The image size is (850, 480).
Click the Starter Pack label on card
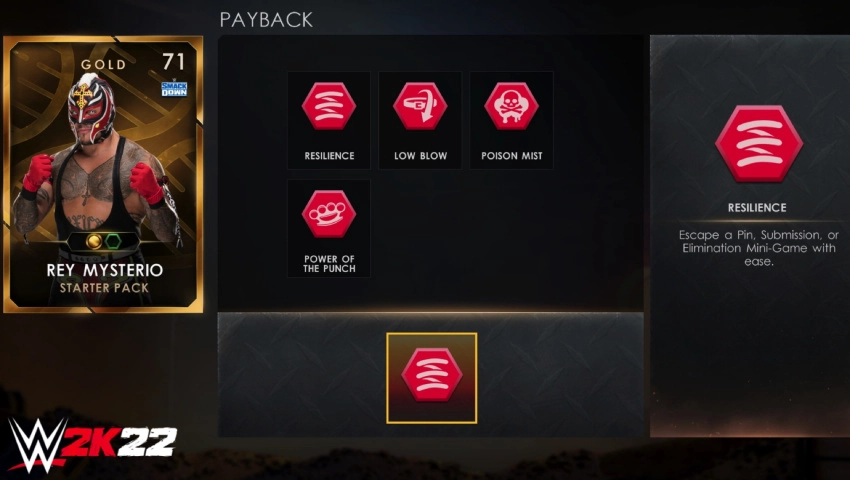pyautogui.click(x=104, y=288)
